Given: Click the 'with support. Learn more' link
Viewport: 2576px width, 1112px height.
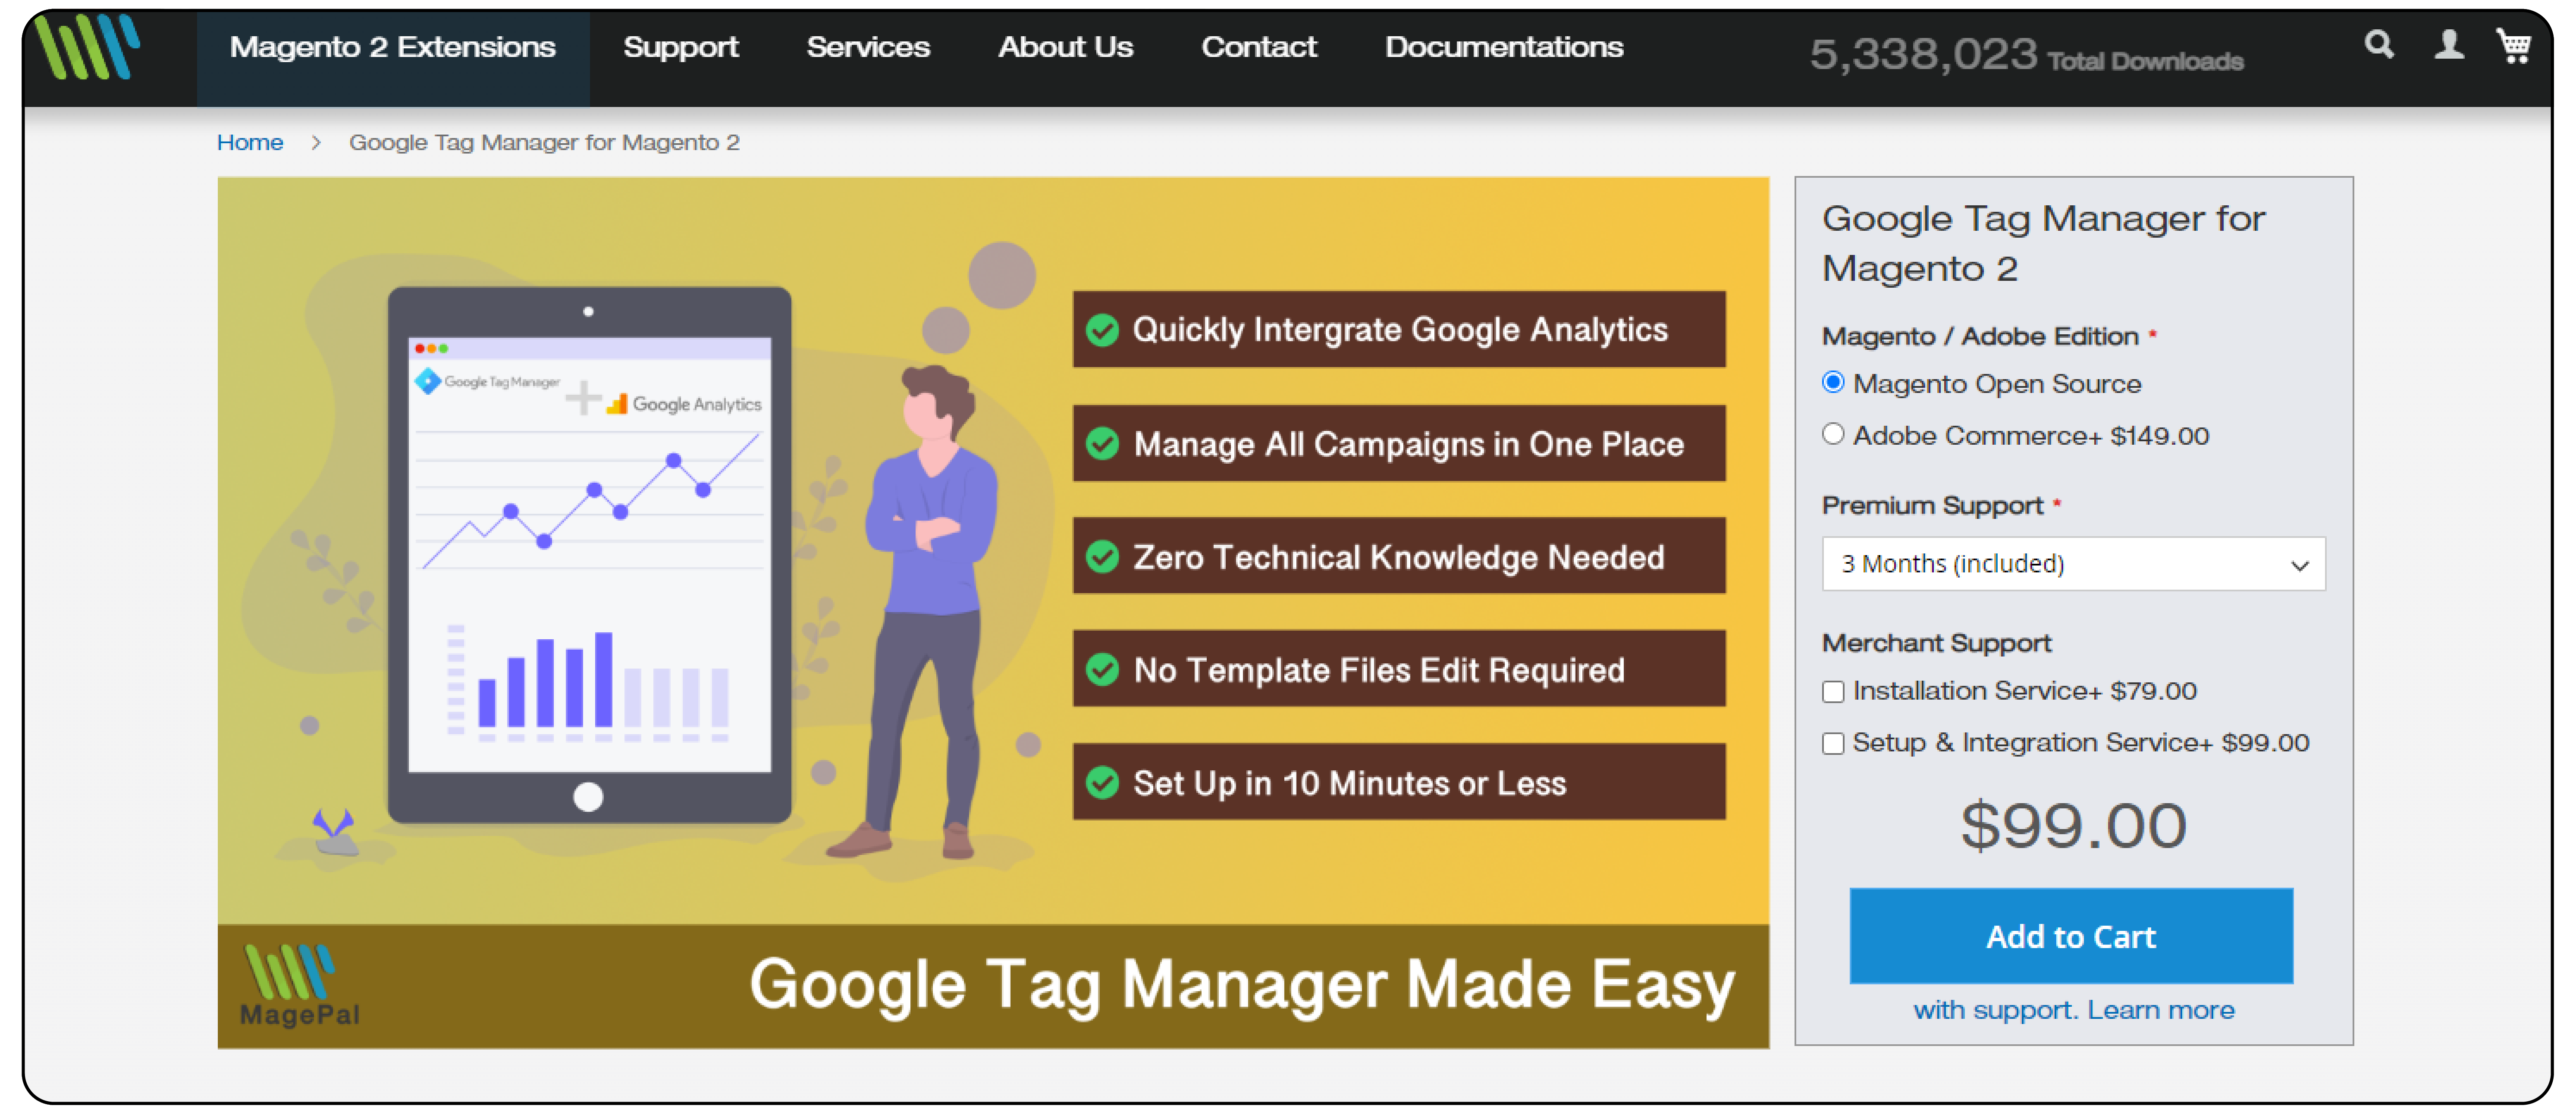Looking at the screenshot, I should [2073, 1010].
